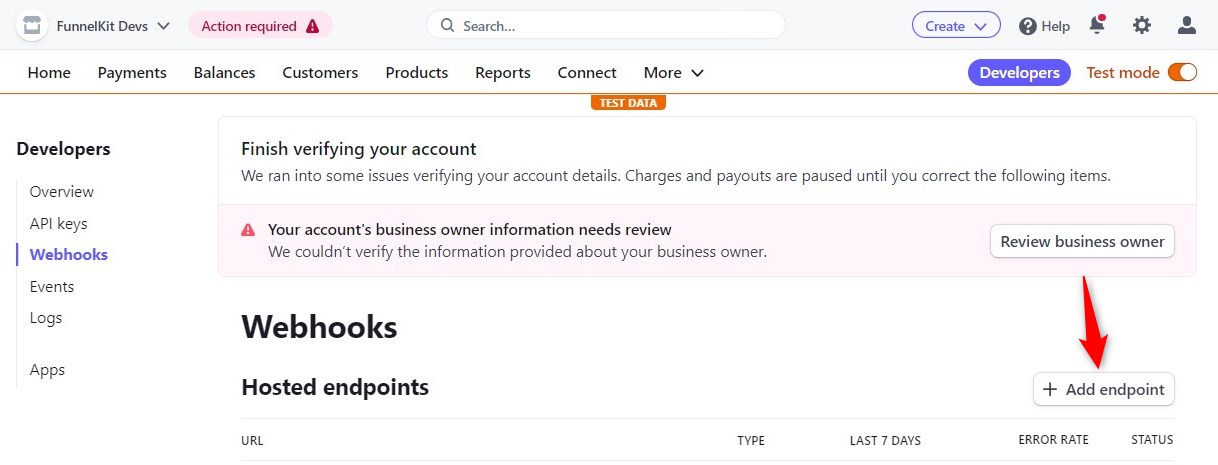Click the red alert icon beside business owner notice
The width and height of the screenshot is (1218, 465).
point(248,230)
